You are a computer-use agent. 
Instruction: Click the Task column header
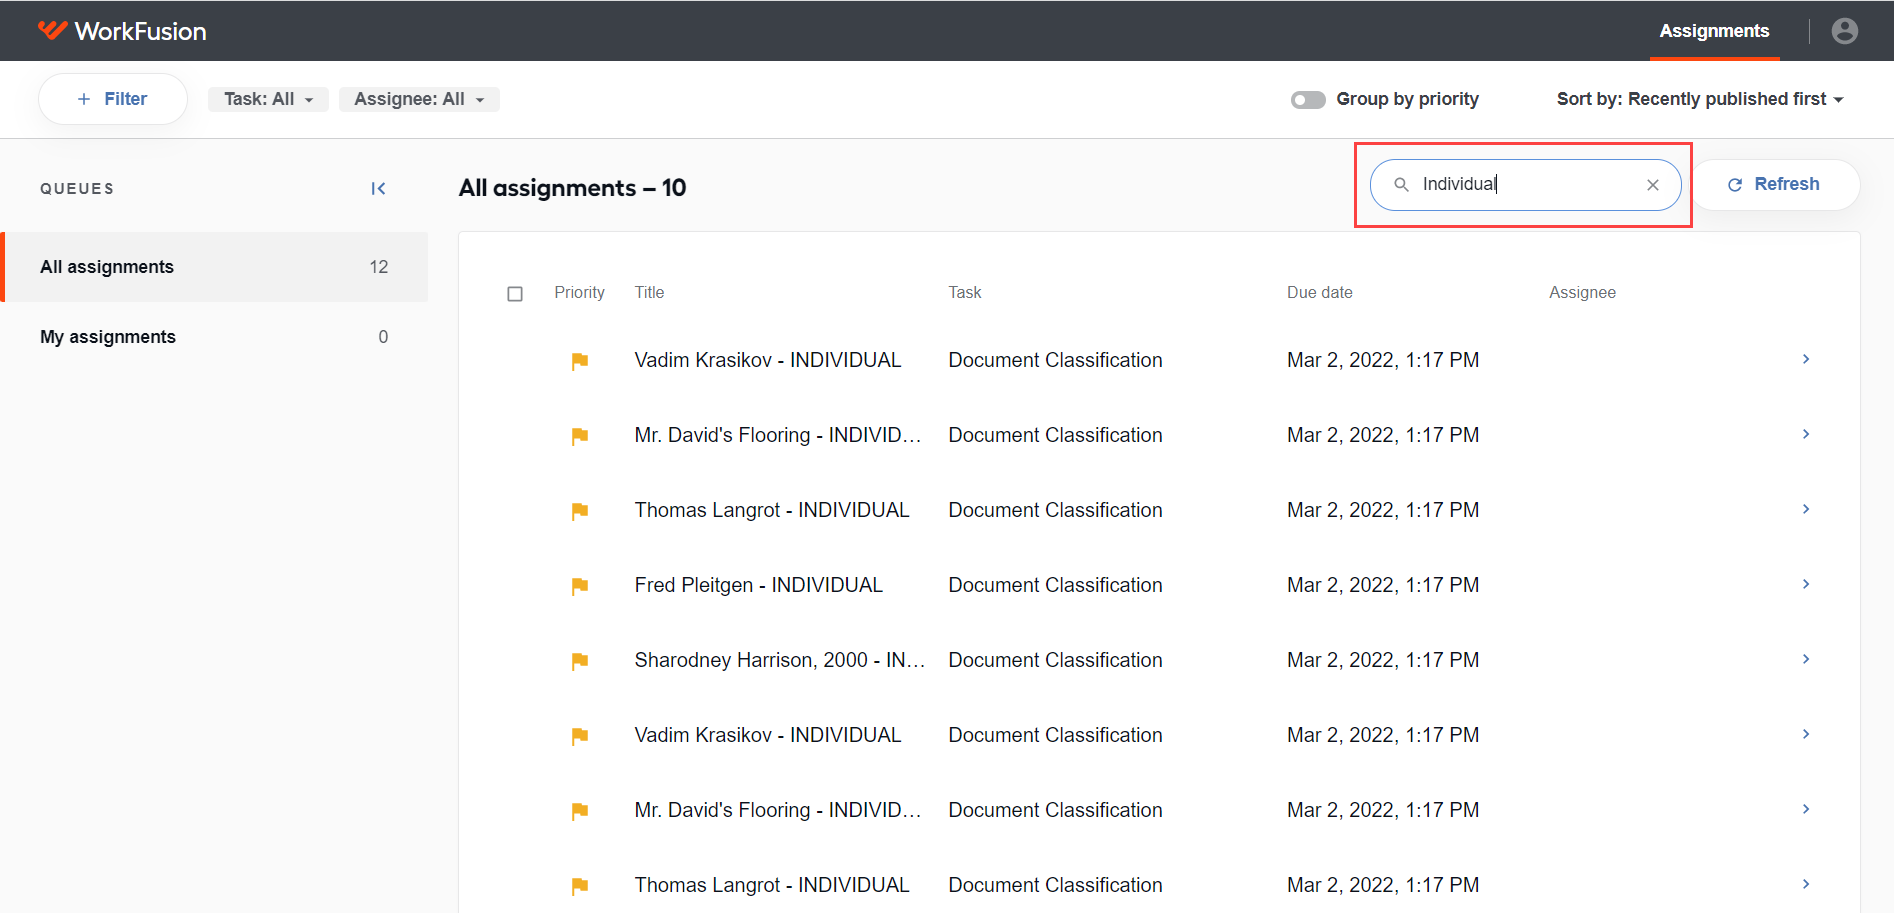pos(965,293)
